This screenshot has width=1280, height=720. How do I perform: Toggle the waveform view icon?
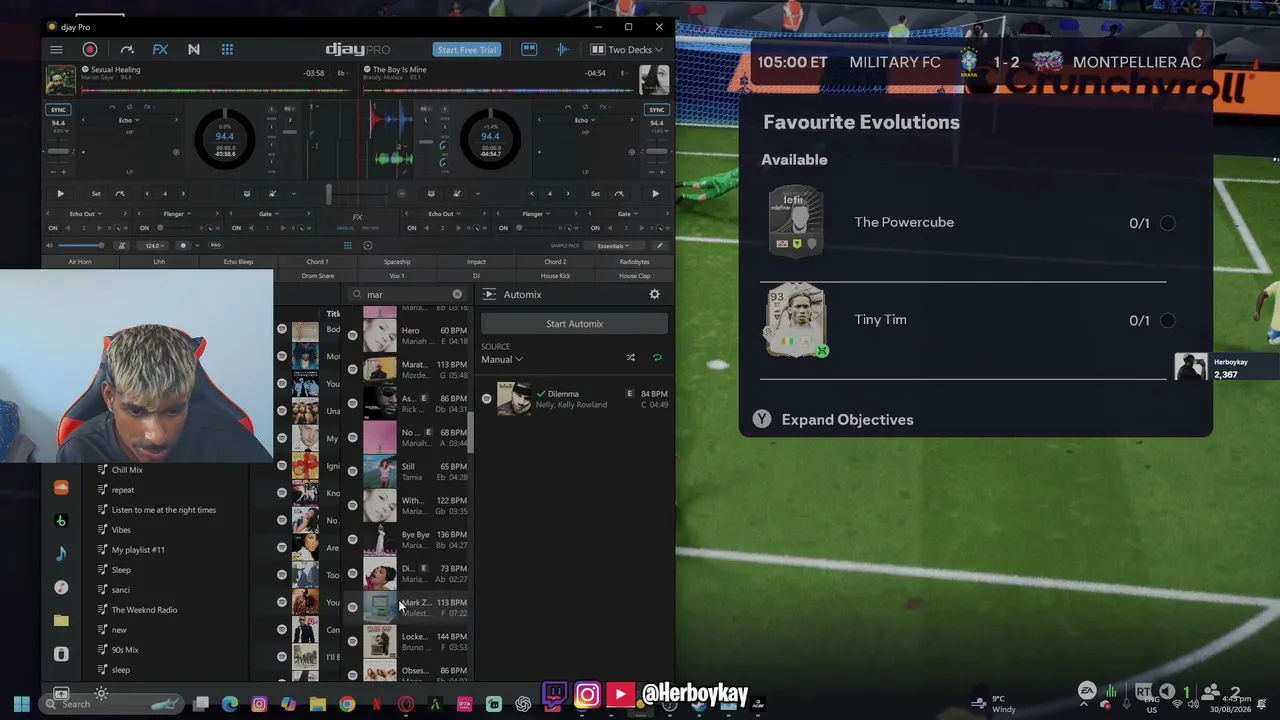tap(562, 49)
